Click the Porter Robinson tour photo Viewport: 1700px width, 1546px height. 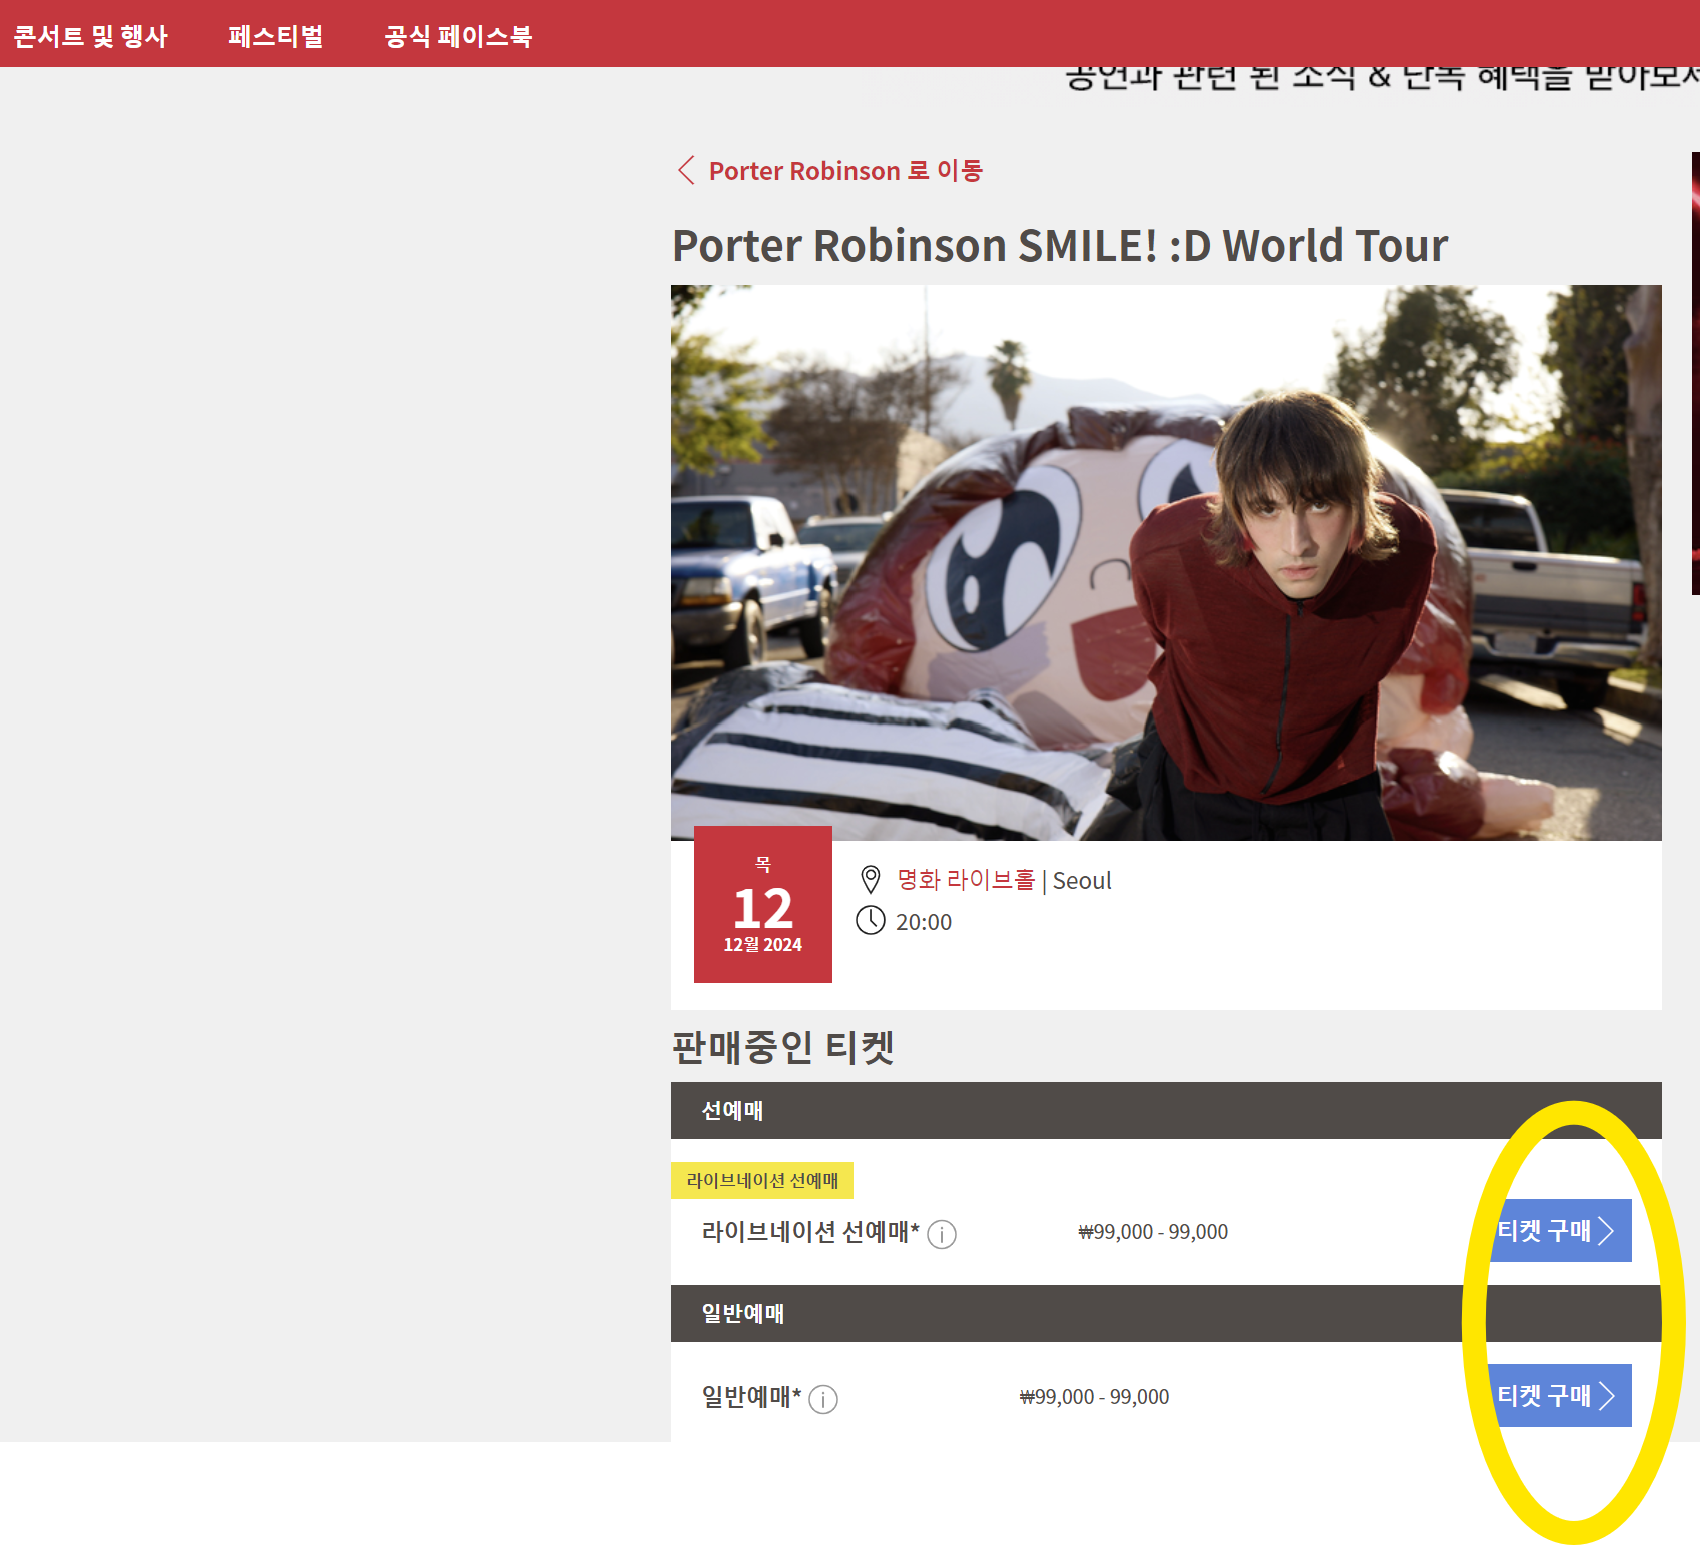pyautogui.click(x=1166, y=562)
